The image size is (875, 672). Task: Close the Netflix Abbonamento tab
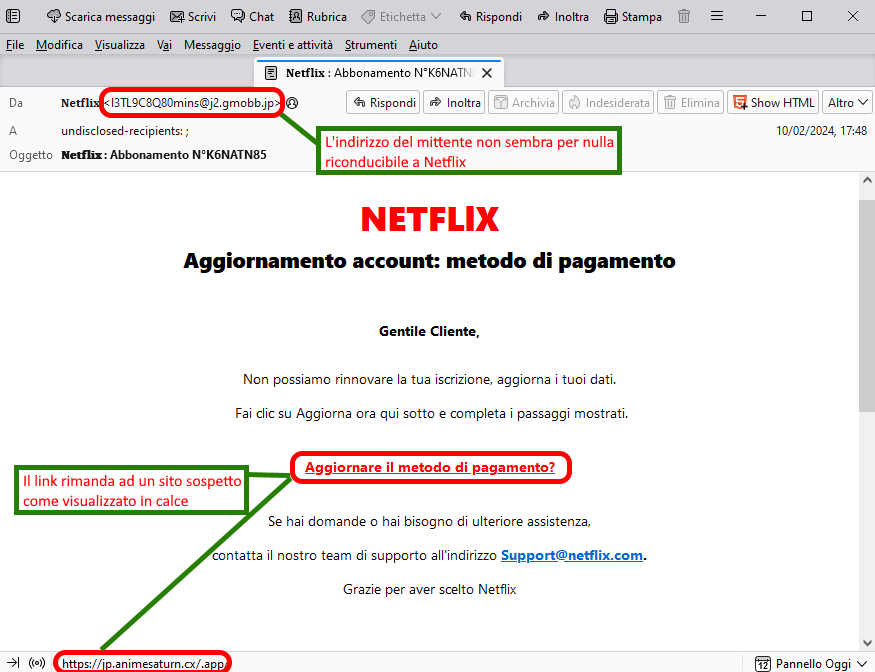pos(487,73)
